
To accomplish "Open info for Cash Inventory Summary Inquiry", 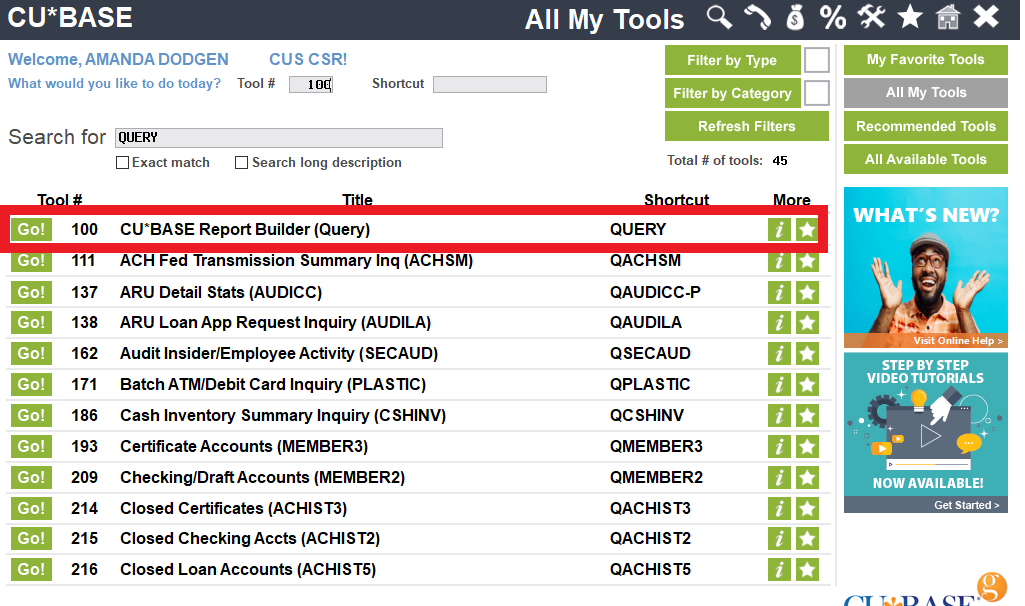I will point(779,416).
